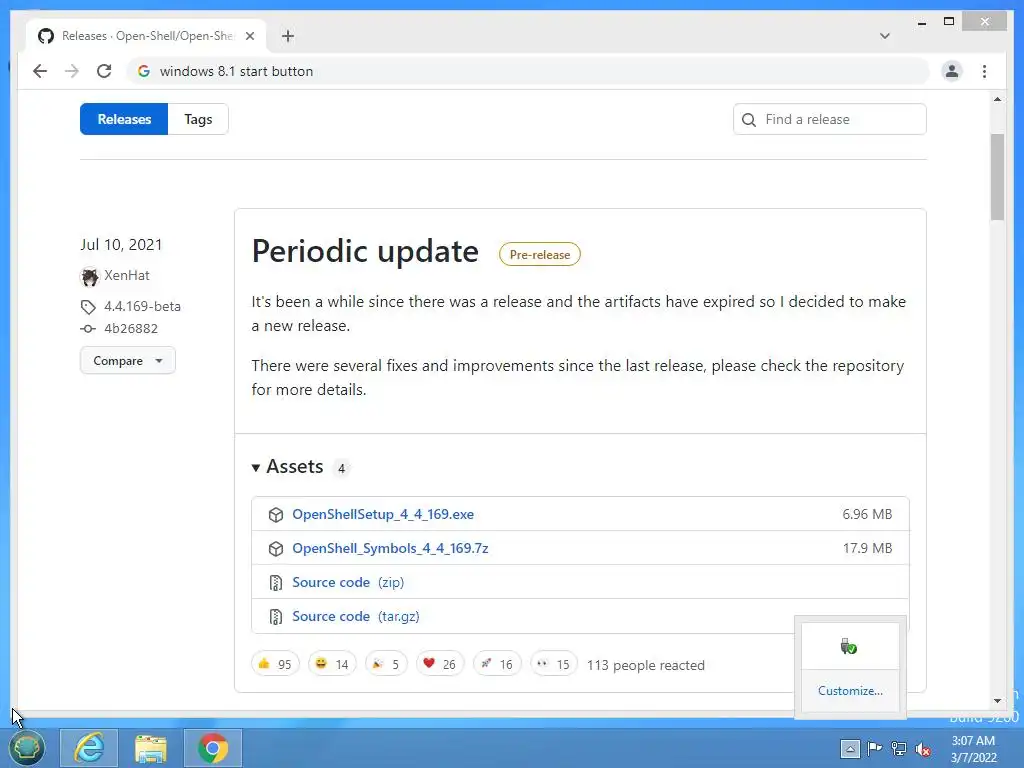1024x768 pixels.
Task: Click the Chrome taskbar icon
Action: coord(213,748)
